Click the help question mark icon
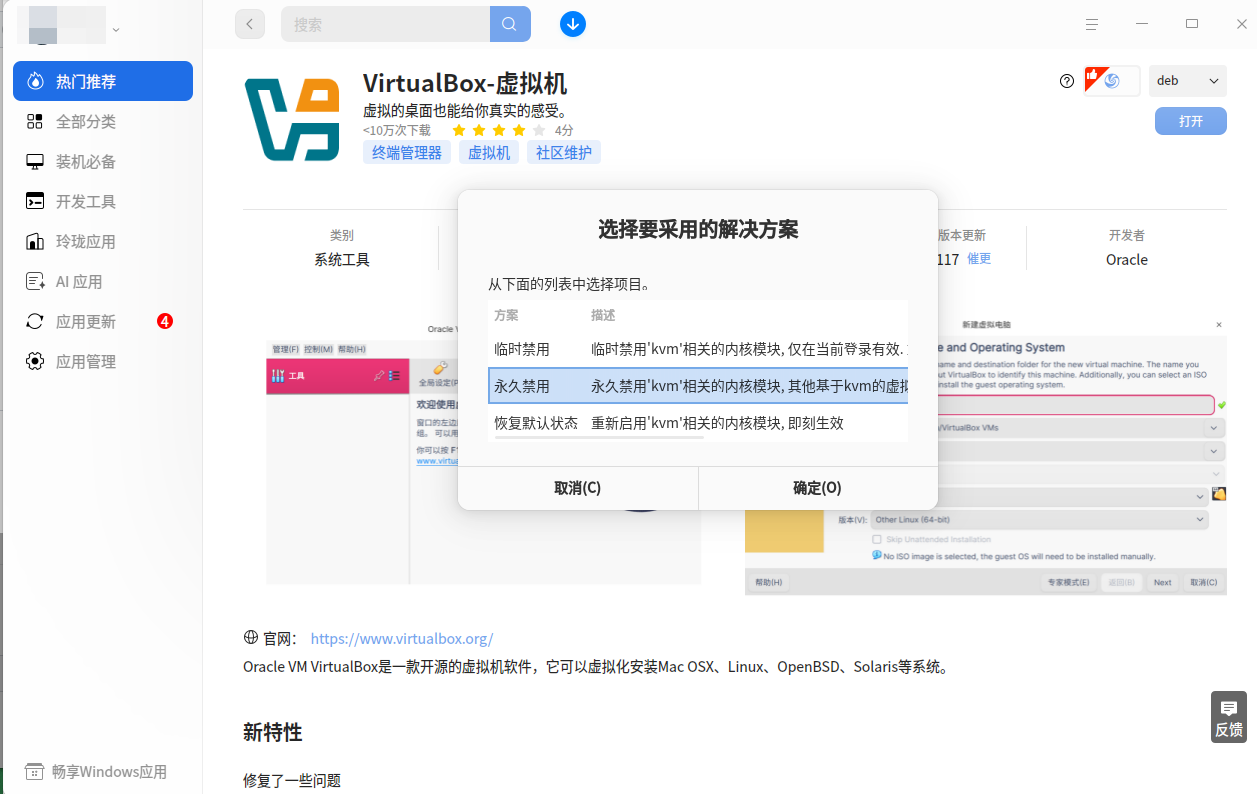The image size is (1257, 794). [x=1067, y=81]
